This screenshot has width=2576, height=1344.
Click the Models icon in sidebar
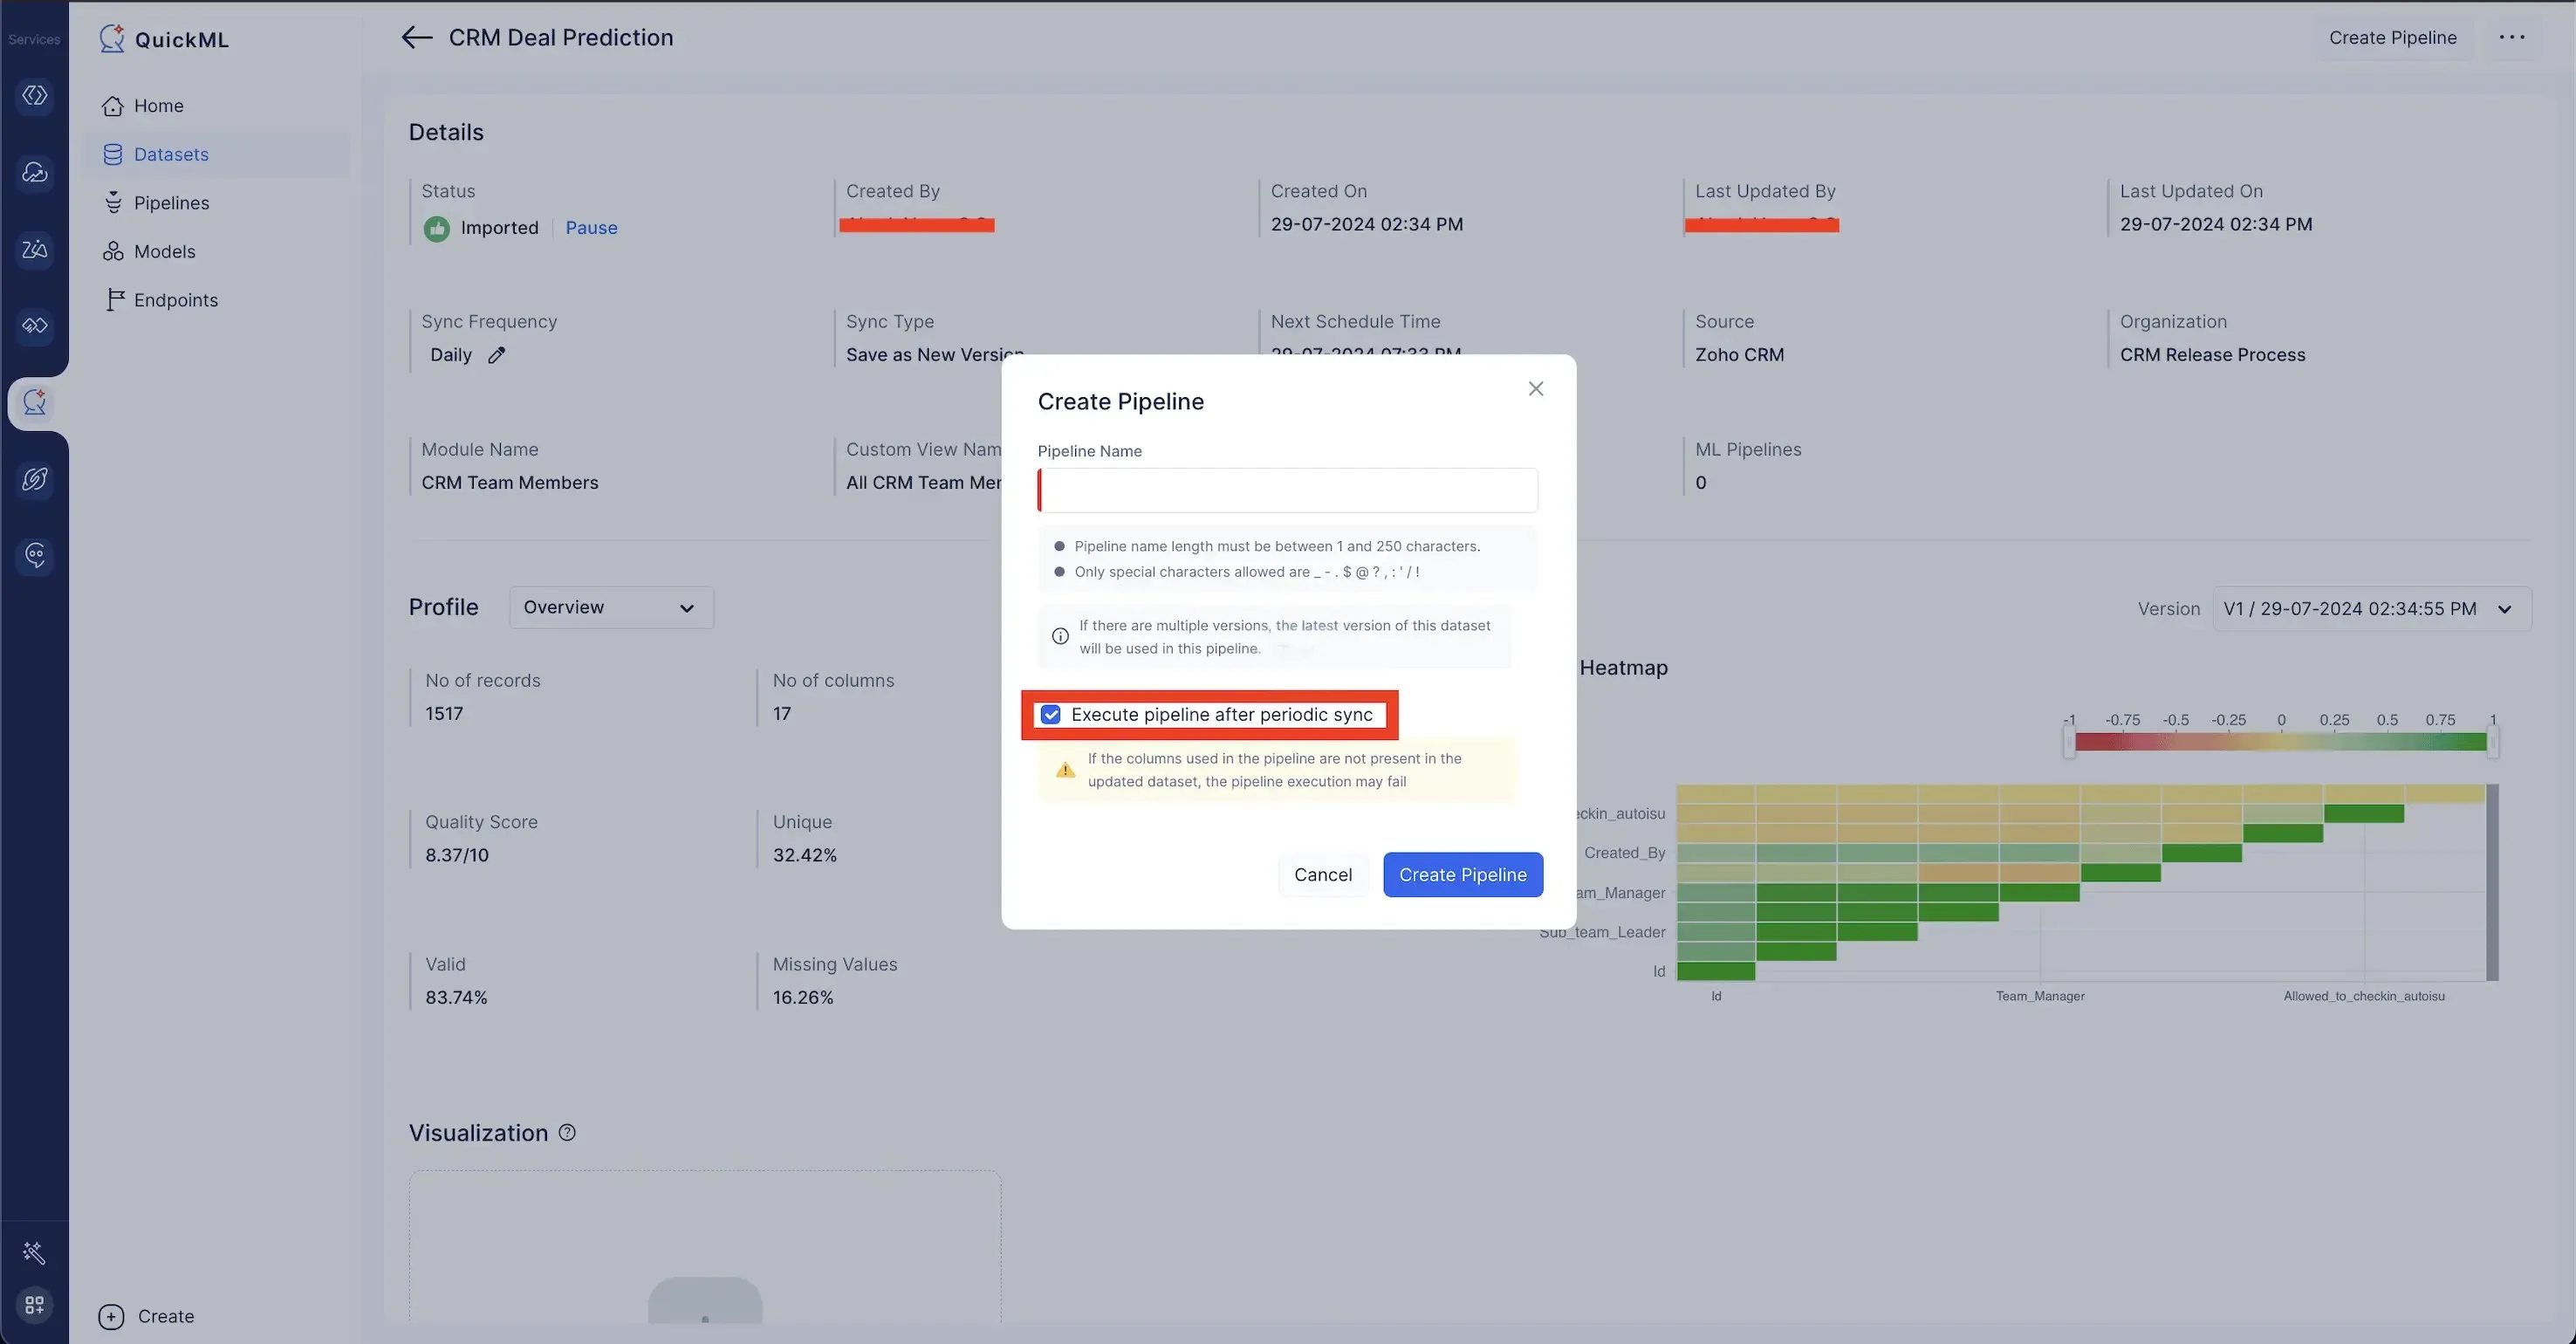[x=113, y=251]
